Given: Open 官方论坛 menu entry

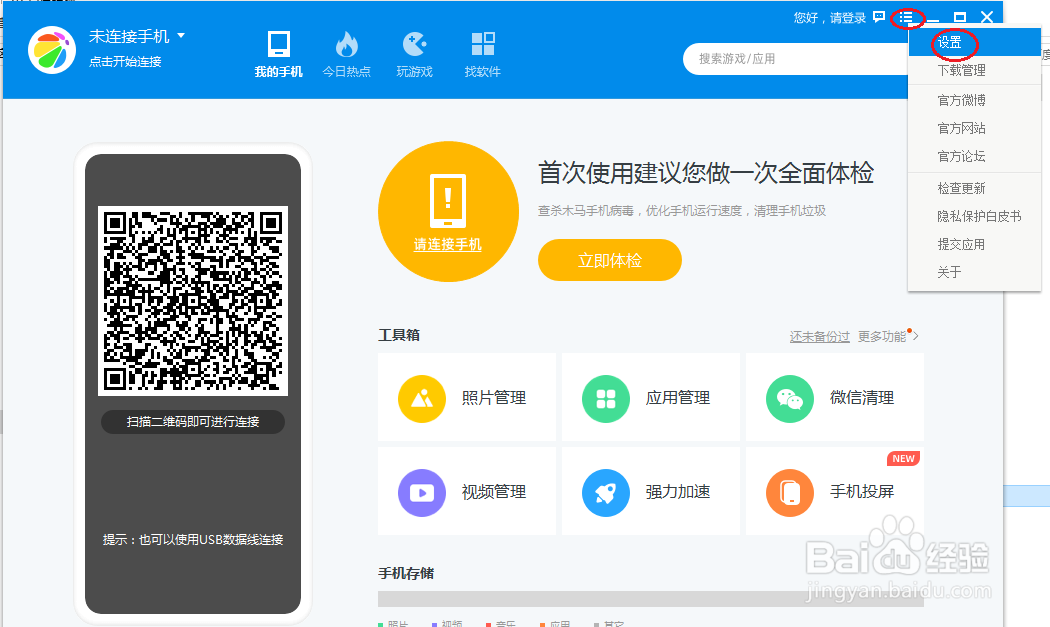Looking at the screenshot, I should click(x=974, y=156).
